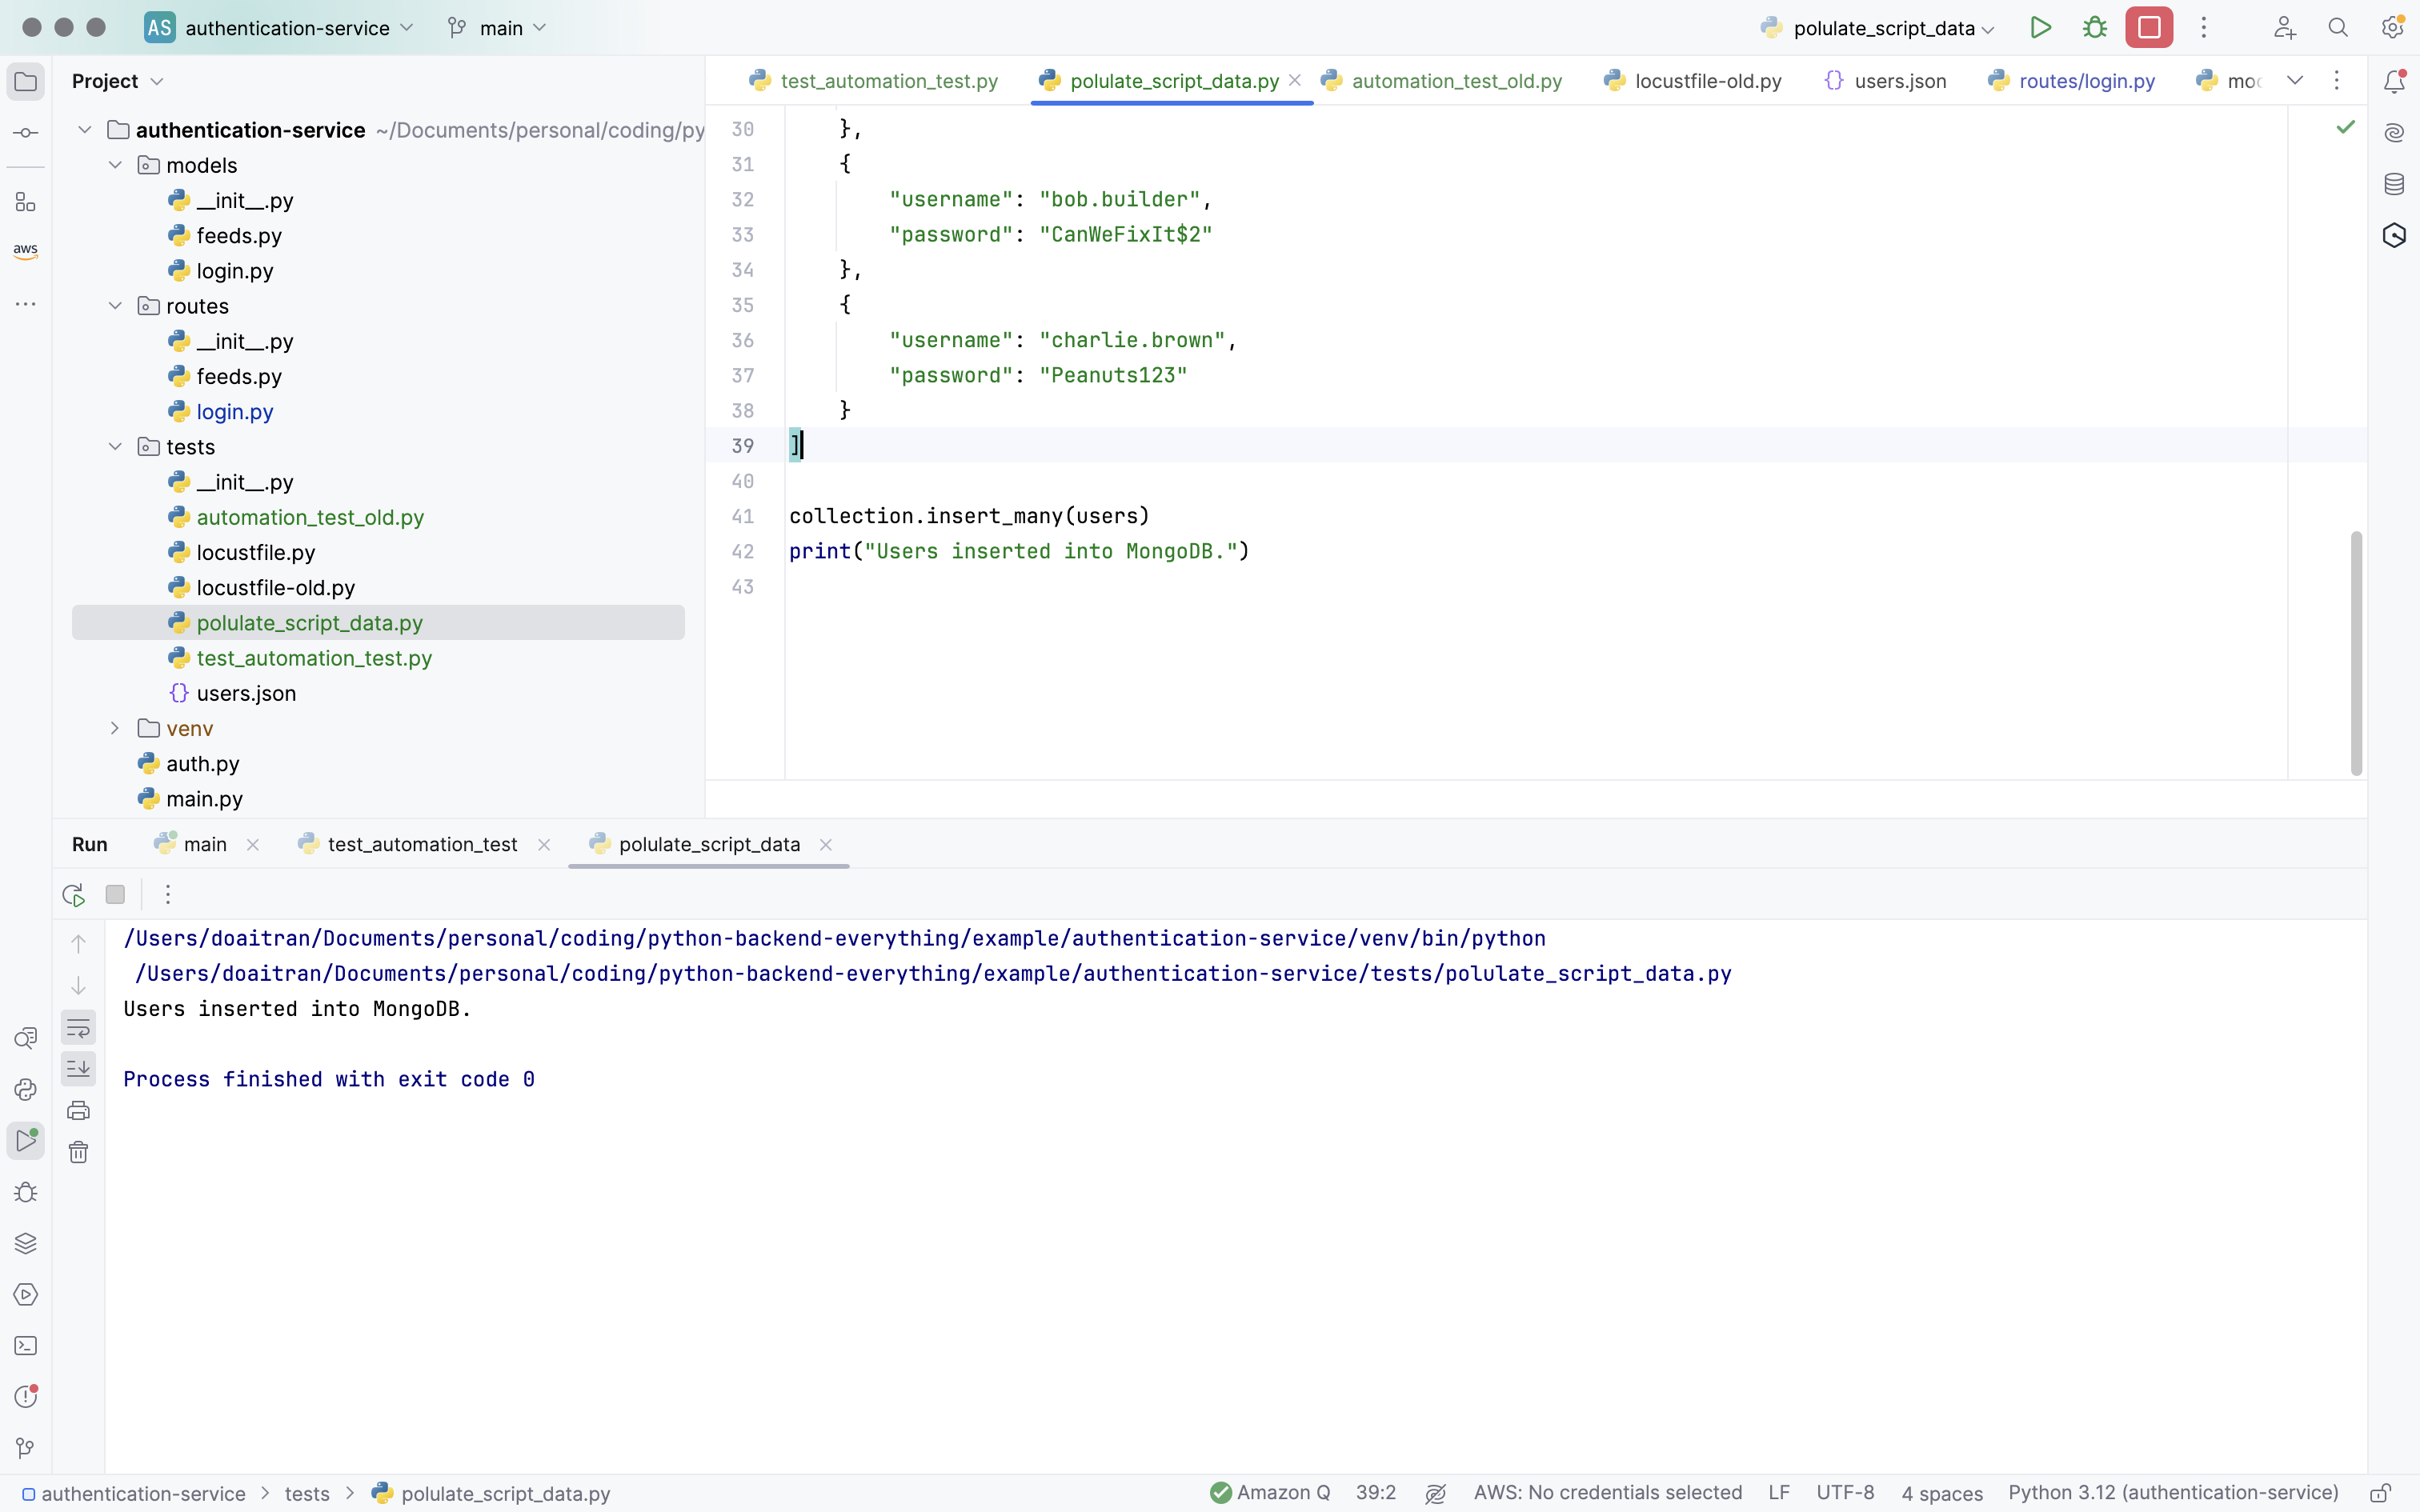The image size is (2420, 1512).
Task: Collapse the models folder
Action: pyautogui.click(x=115, y=165)
